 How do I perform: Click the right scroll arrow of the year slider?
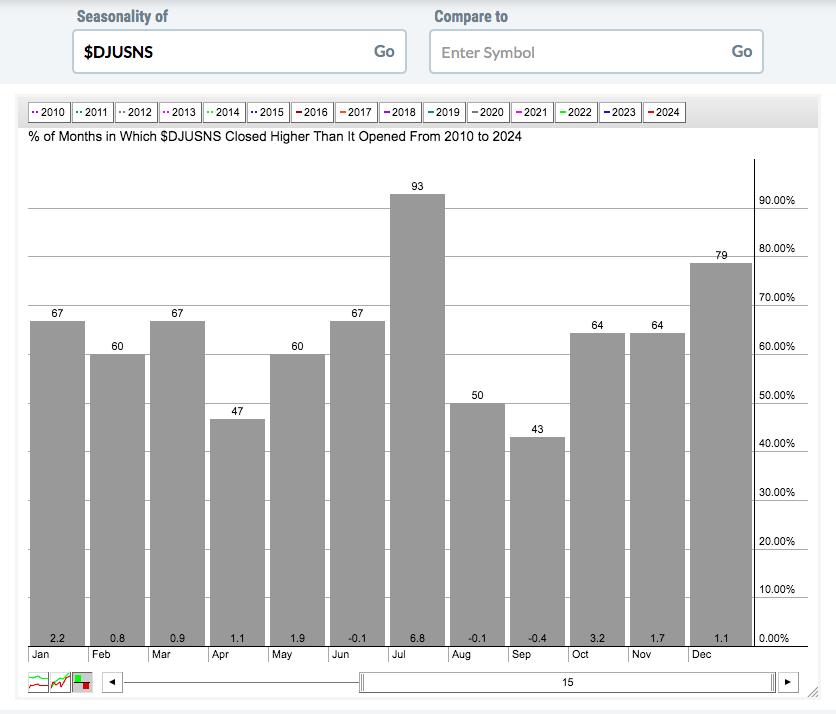pyautogui.click(x=789, y=683)
